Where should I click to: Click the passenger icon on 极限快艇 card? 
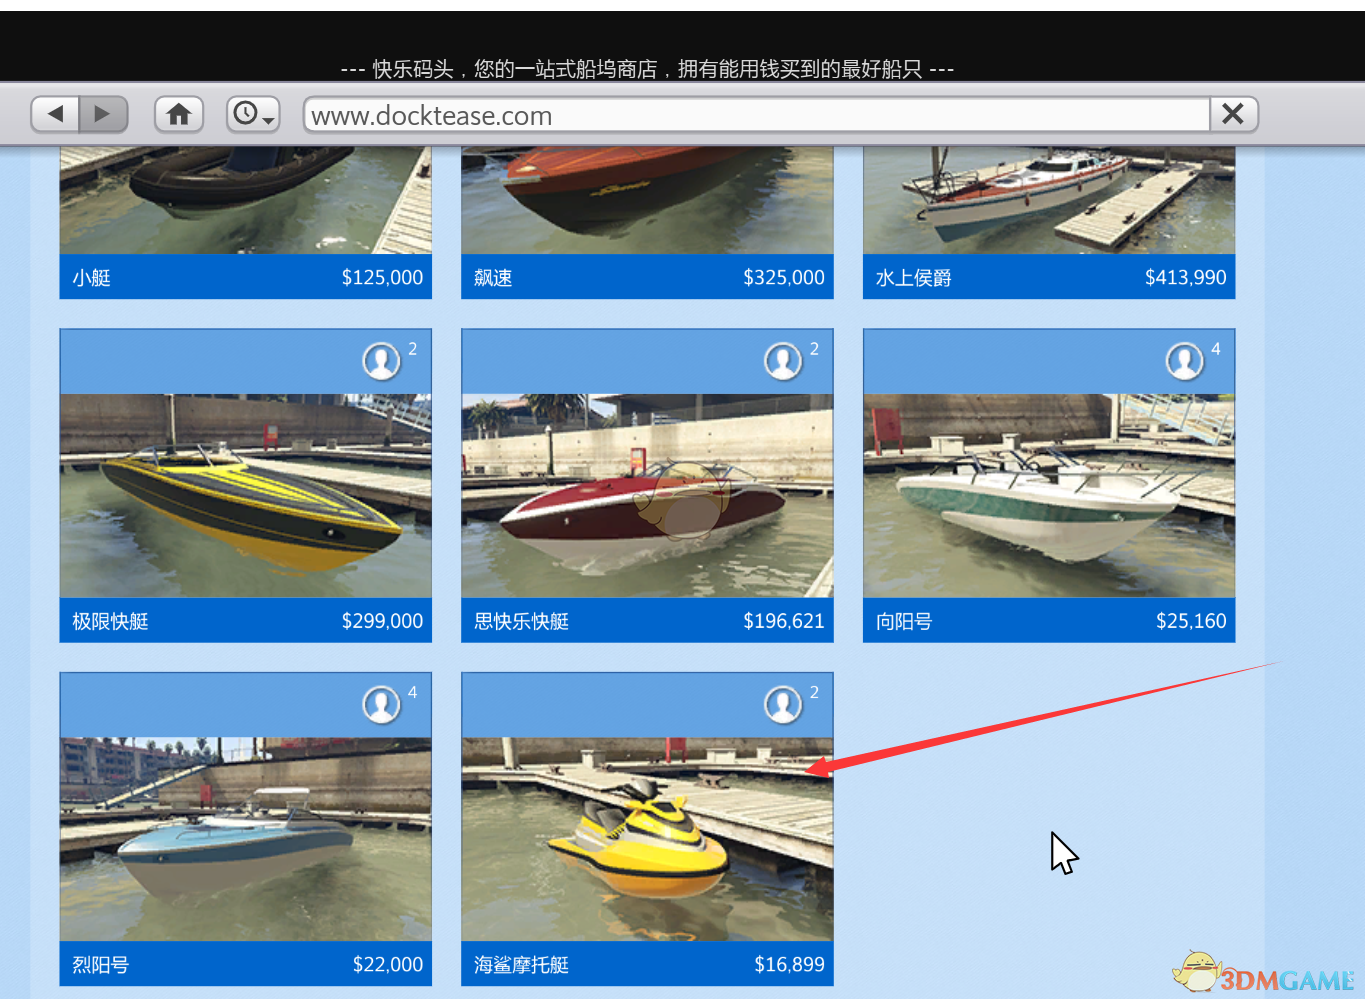click(x=381, y=361)
